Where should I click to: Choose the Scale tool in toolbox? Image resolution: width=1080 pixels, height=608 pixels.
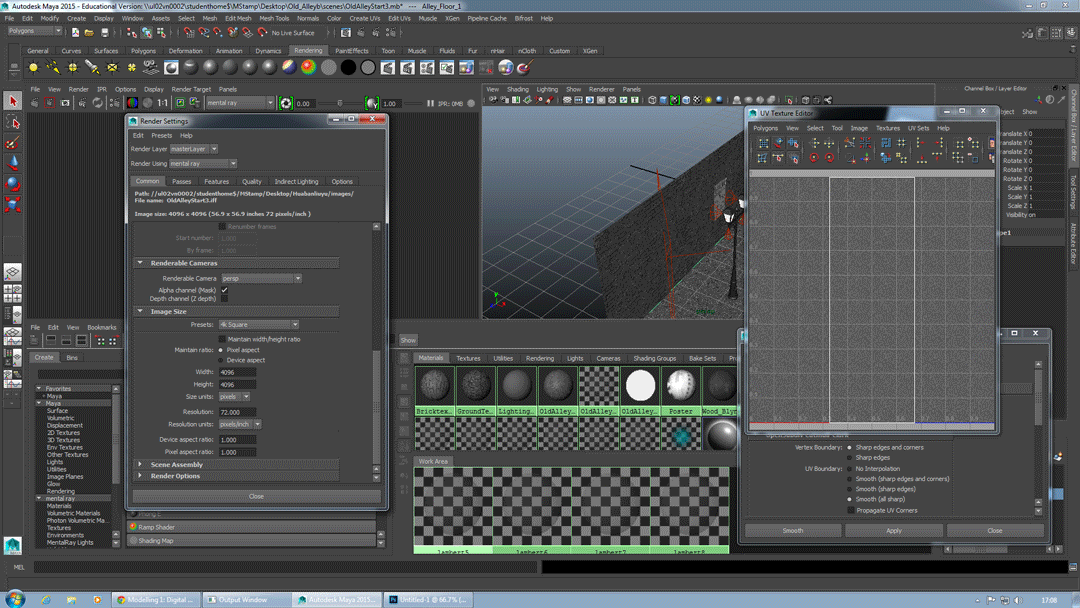coord(12,204)
